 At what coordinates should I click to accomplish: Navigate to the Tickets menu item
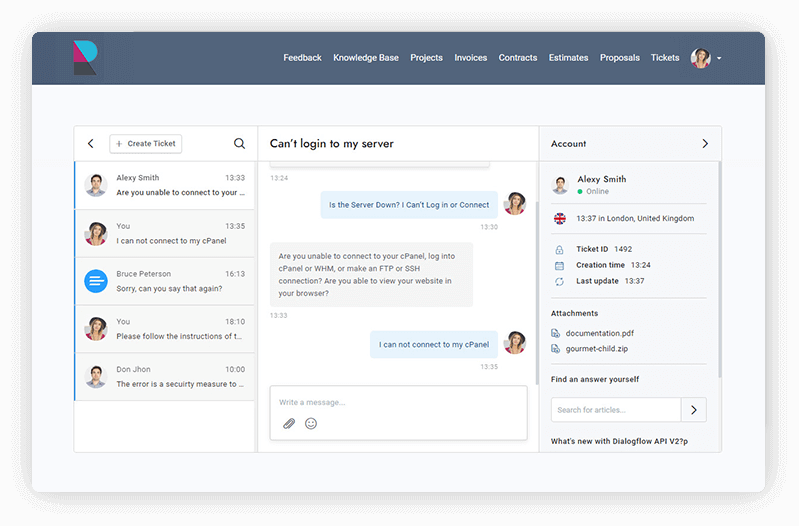click(665, 58)
